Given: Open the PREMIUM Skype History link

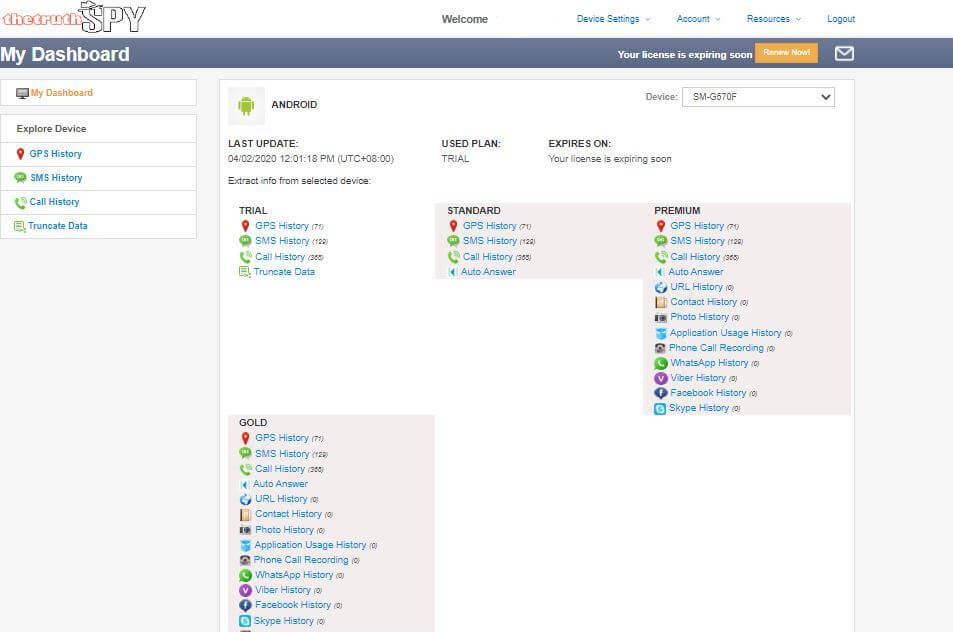Looking at the screenshot, I should [699, 408].
